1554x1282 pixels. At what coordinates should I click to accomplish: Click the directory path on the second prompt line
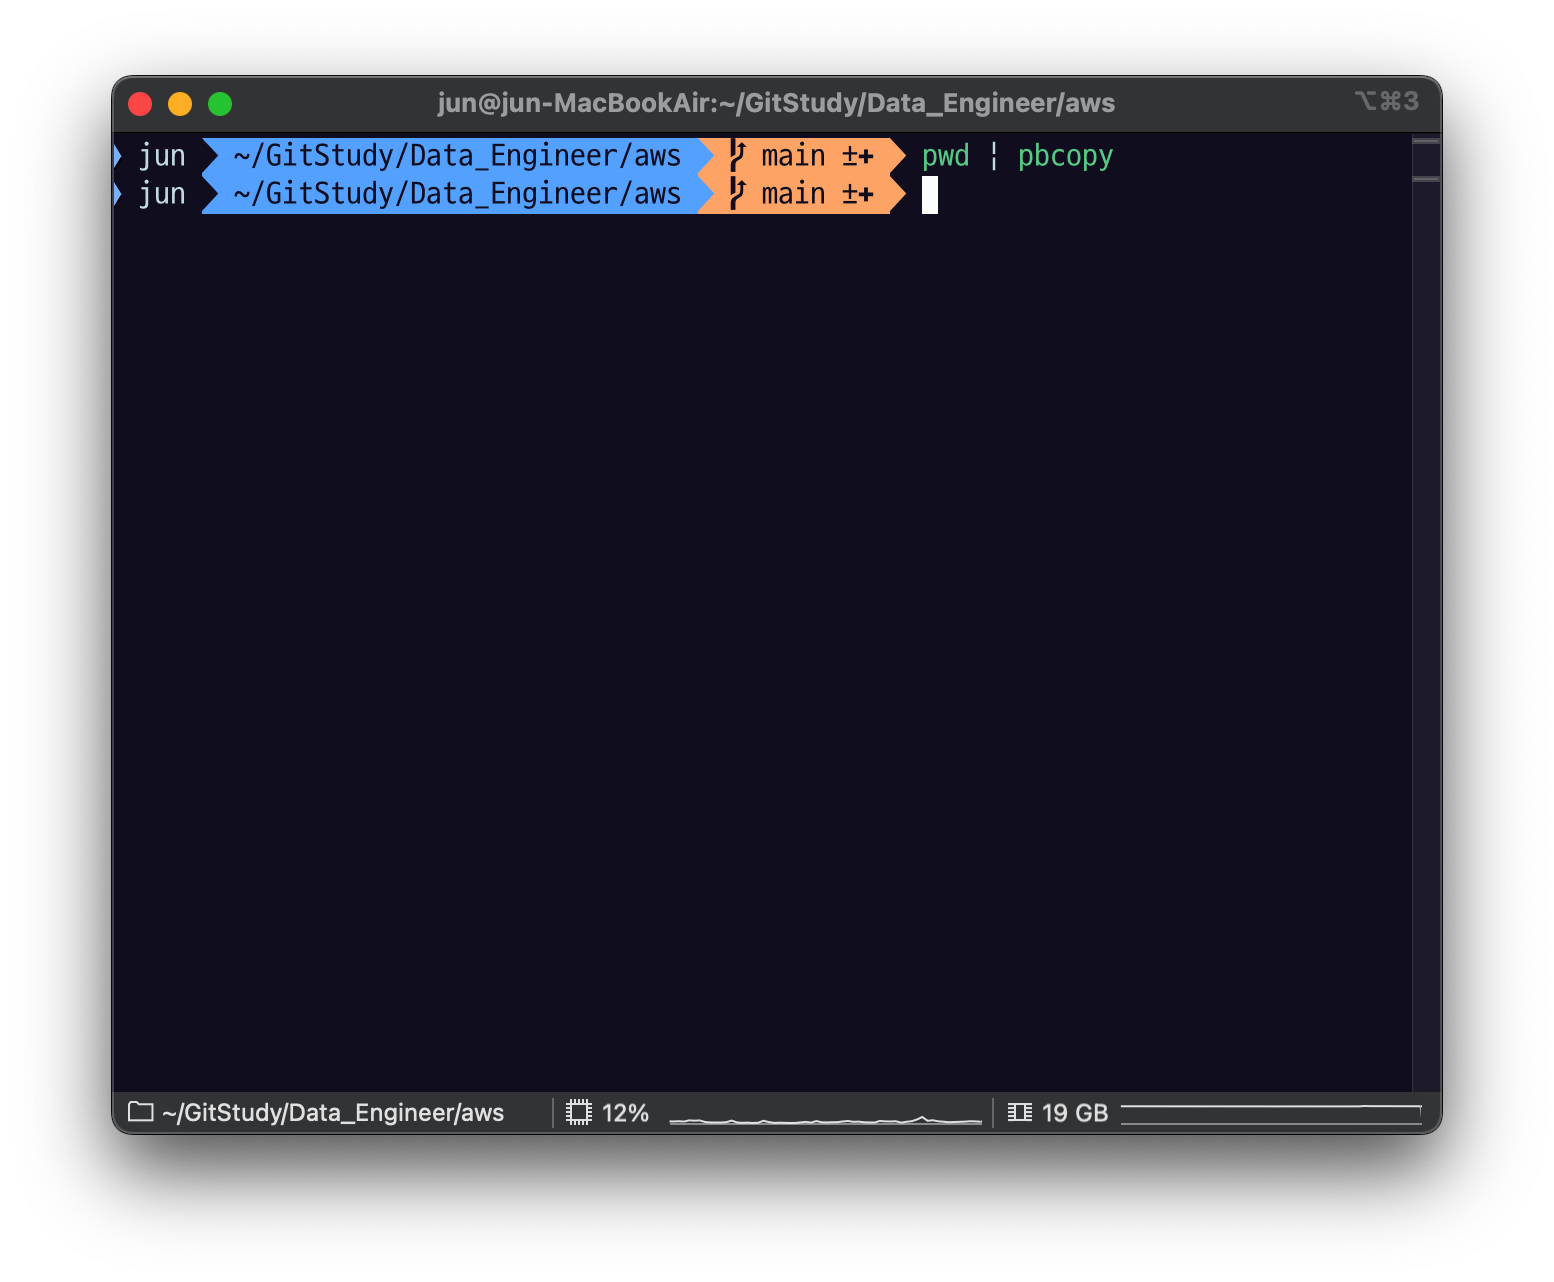[457, 194]
